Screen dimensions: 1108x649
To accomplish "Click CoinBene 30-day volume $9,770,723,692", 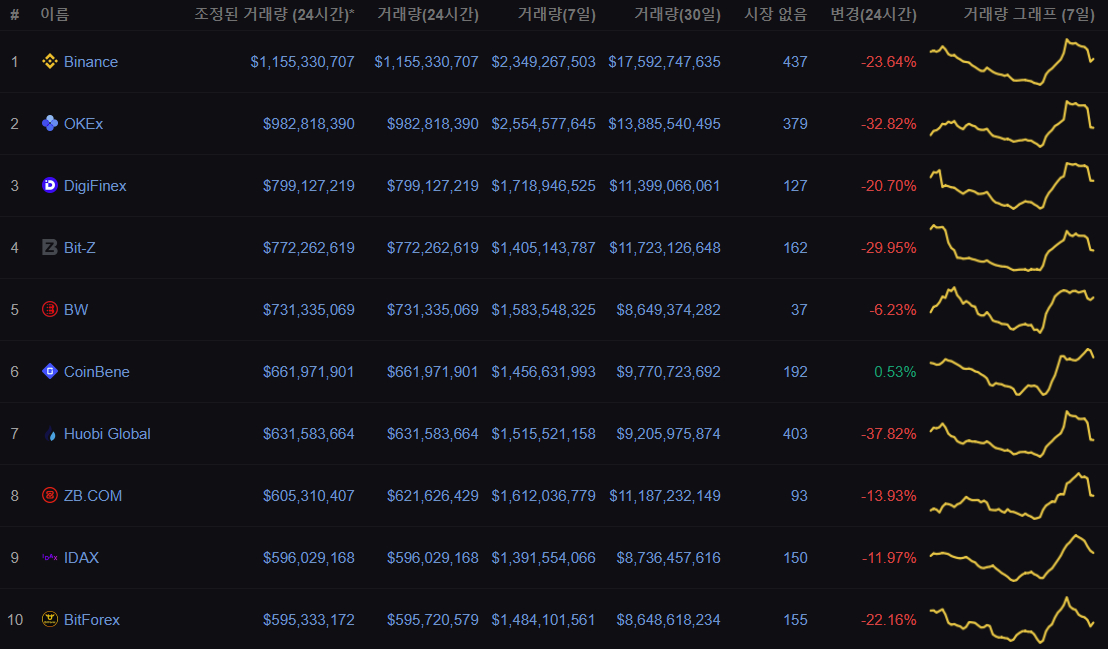I will [x=668, y=372].
